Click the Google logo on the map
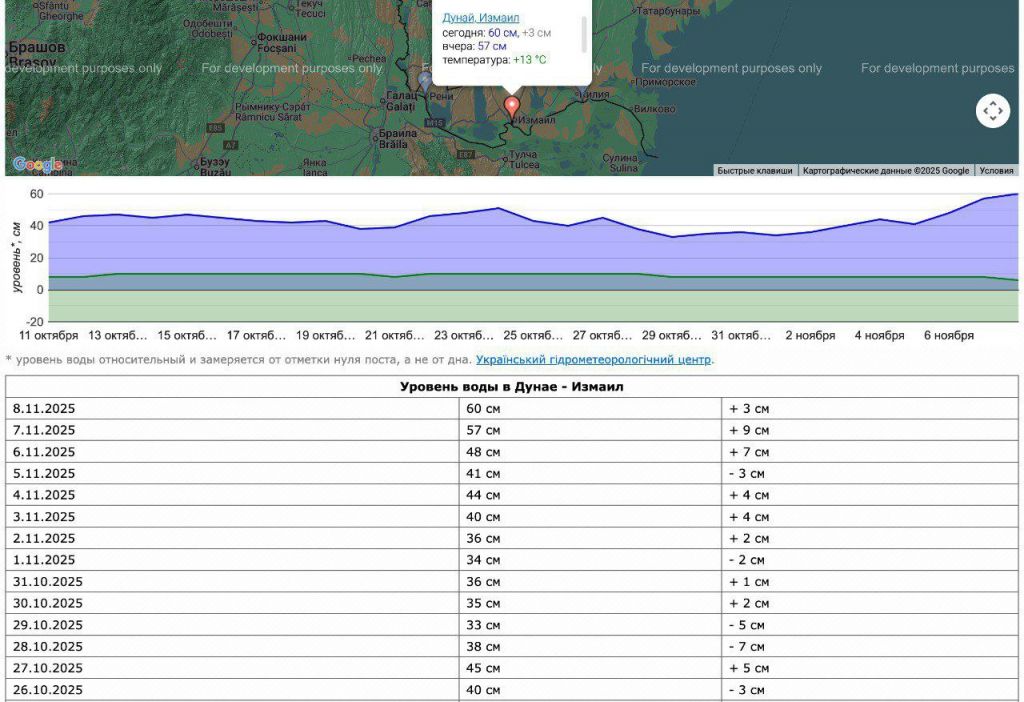This screenshot has height=702, width=1024. 37,164
